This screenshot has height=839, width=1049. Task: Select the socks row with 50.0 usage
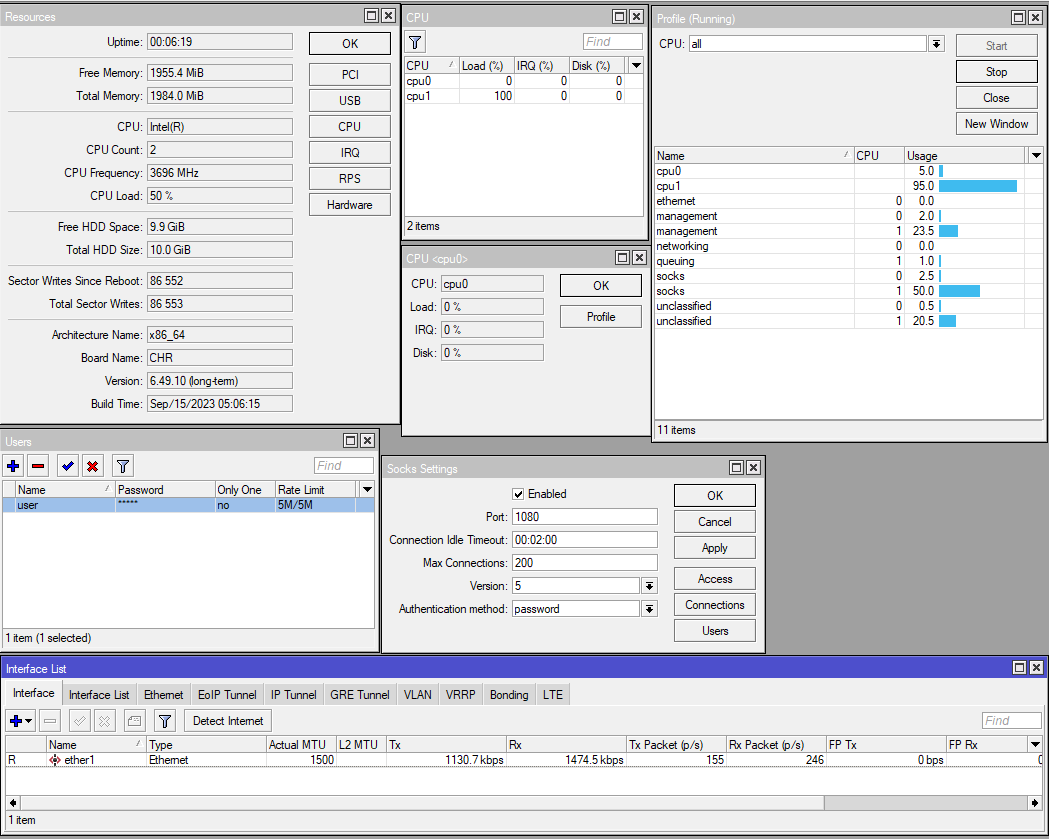pyautogui.click(x=848, y=291)
